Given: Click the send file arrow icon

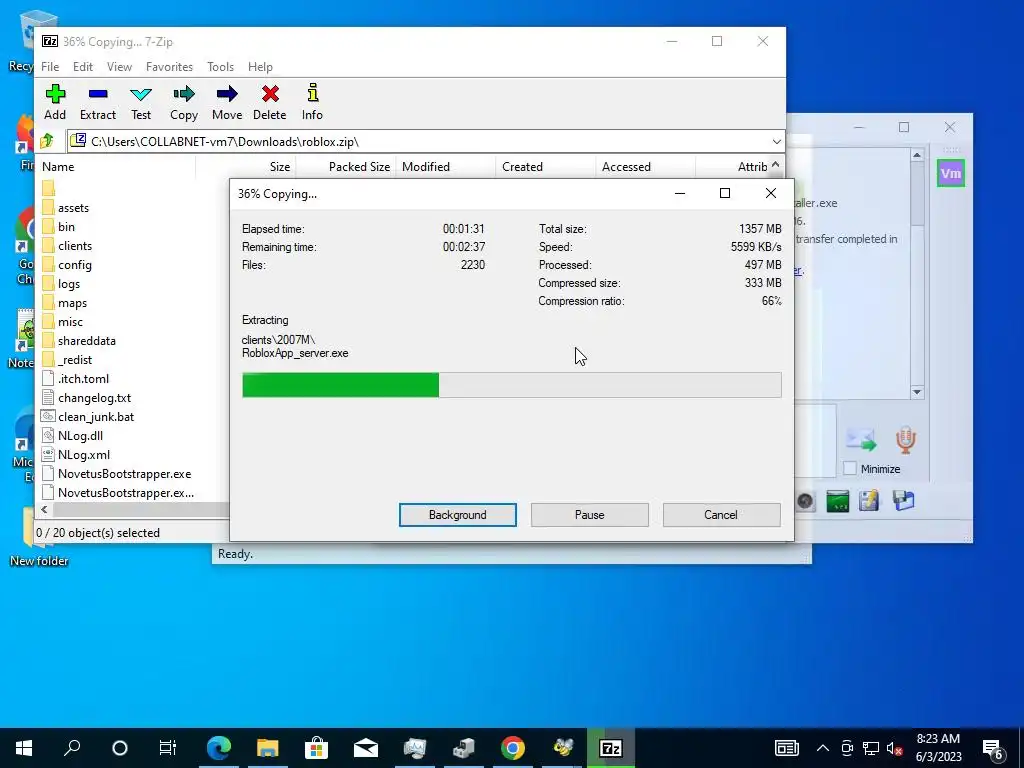Looking at the screenshot, I should pyautogui.click(x=861, y=440).
